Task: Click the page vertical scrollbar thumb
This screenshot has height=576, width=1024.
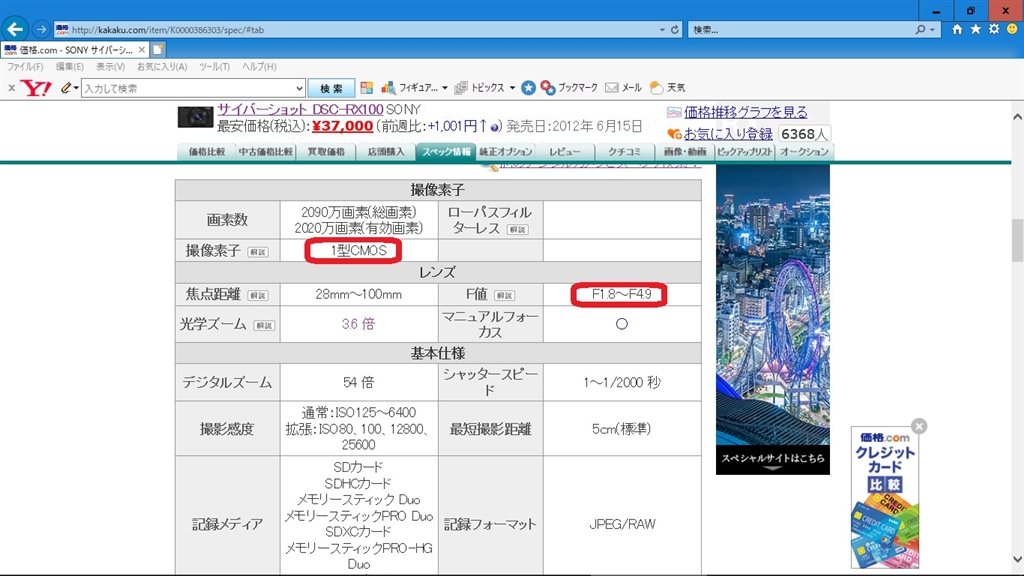Action: pyautogui.click(x=1017, y=238)
